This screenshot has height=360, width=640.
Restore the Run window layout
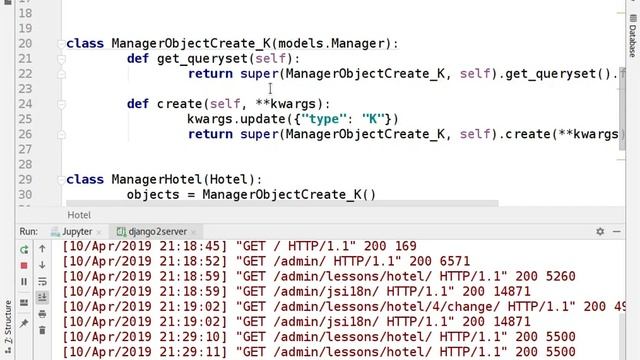click(24, 302)
